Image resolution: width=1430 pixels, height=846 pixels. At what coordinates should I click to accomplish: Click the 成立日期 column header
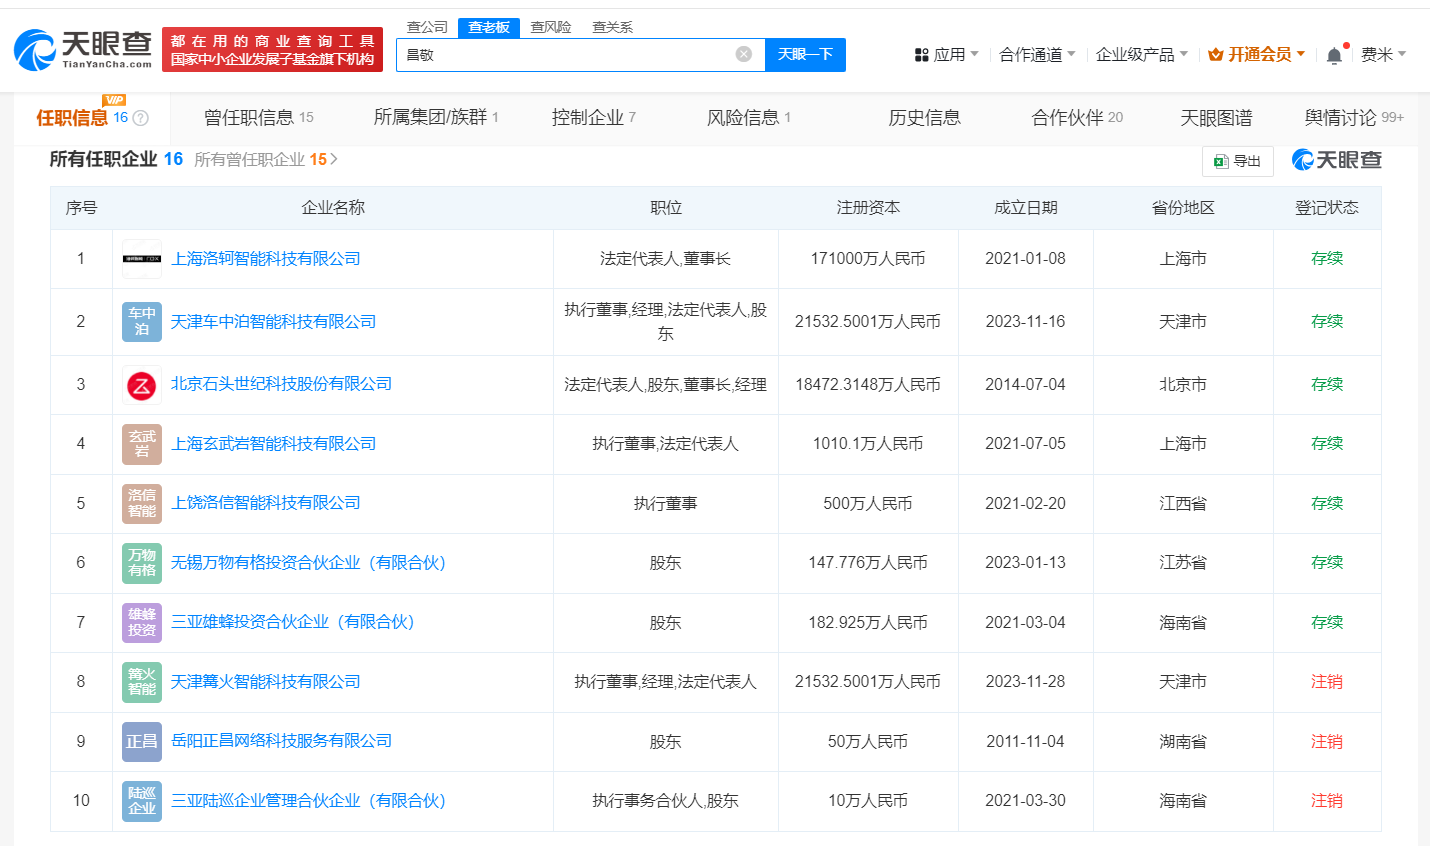pos(1026,208)
